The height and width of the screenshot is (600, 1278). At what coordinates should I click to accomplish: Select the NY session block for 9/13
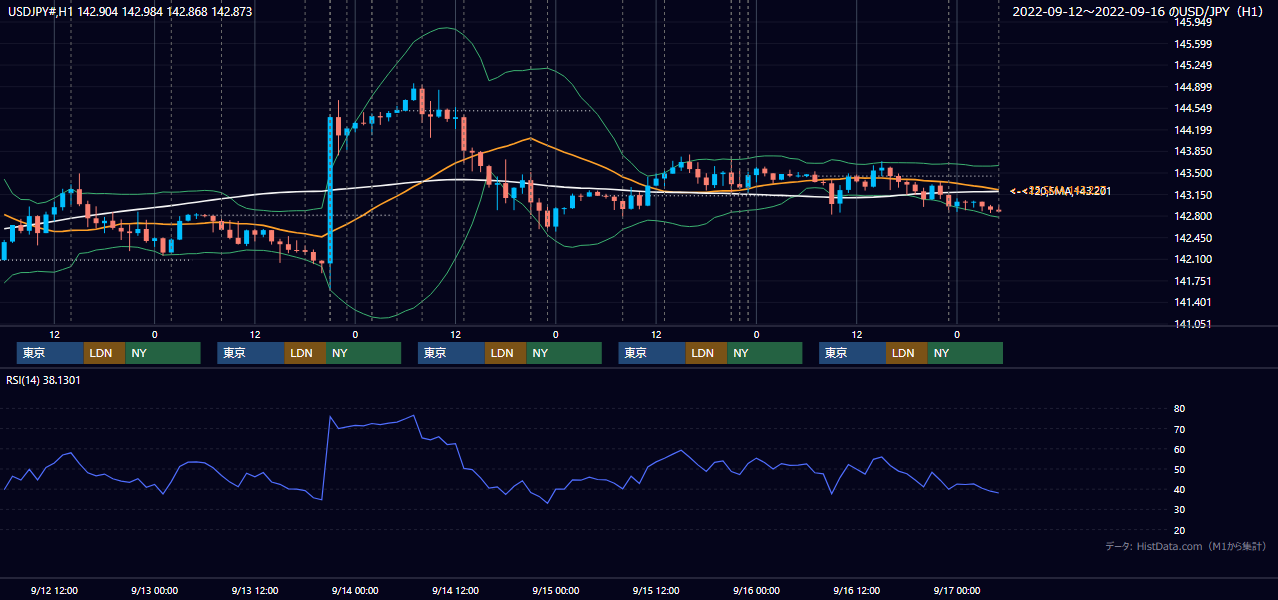pyautogui.click(x=364, y=353)
